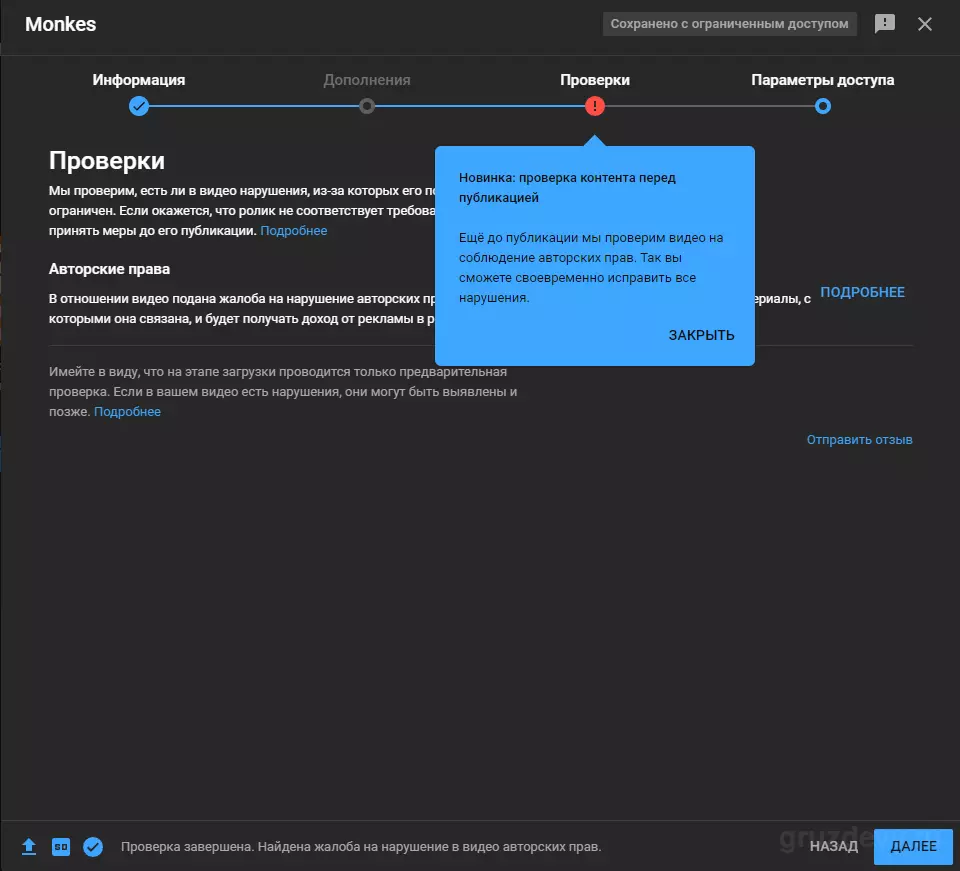Click the ДАЛЕЕ button
This screenshot has height=871, width=960.
[x=913, y=847]
